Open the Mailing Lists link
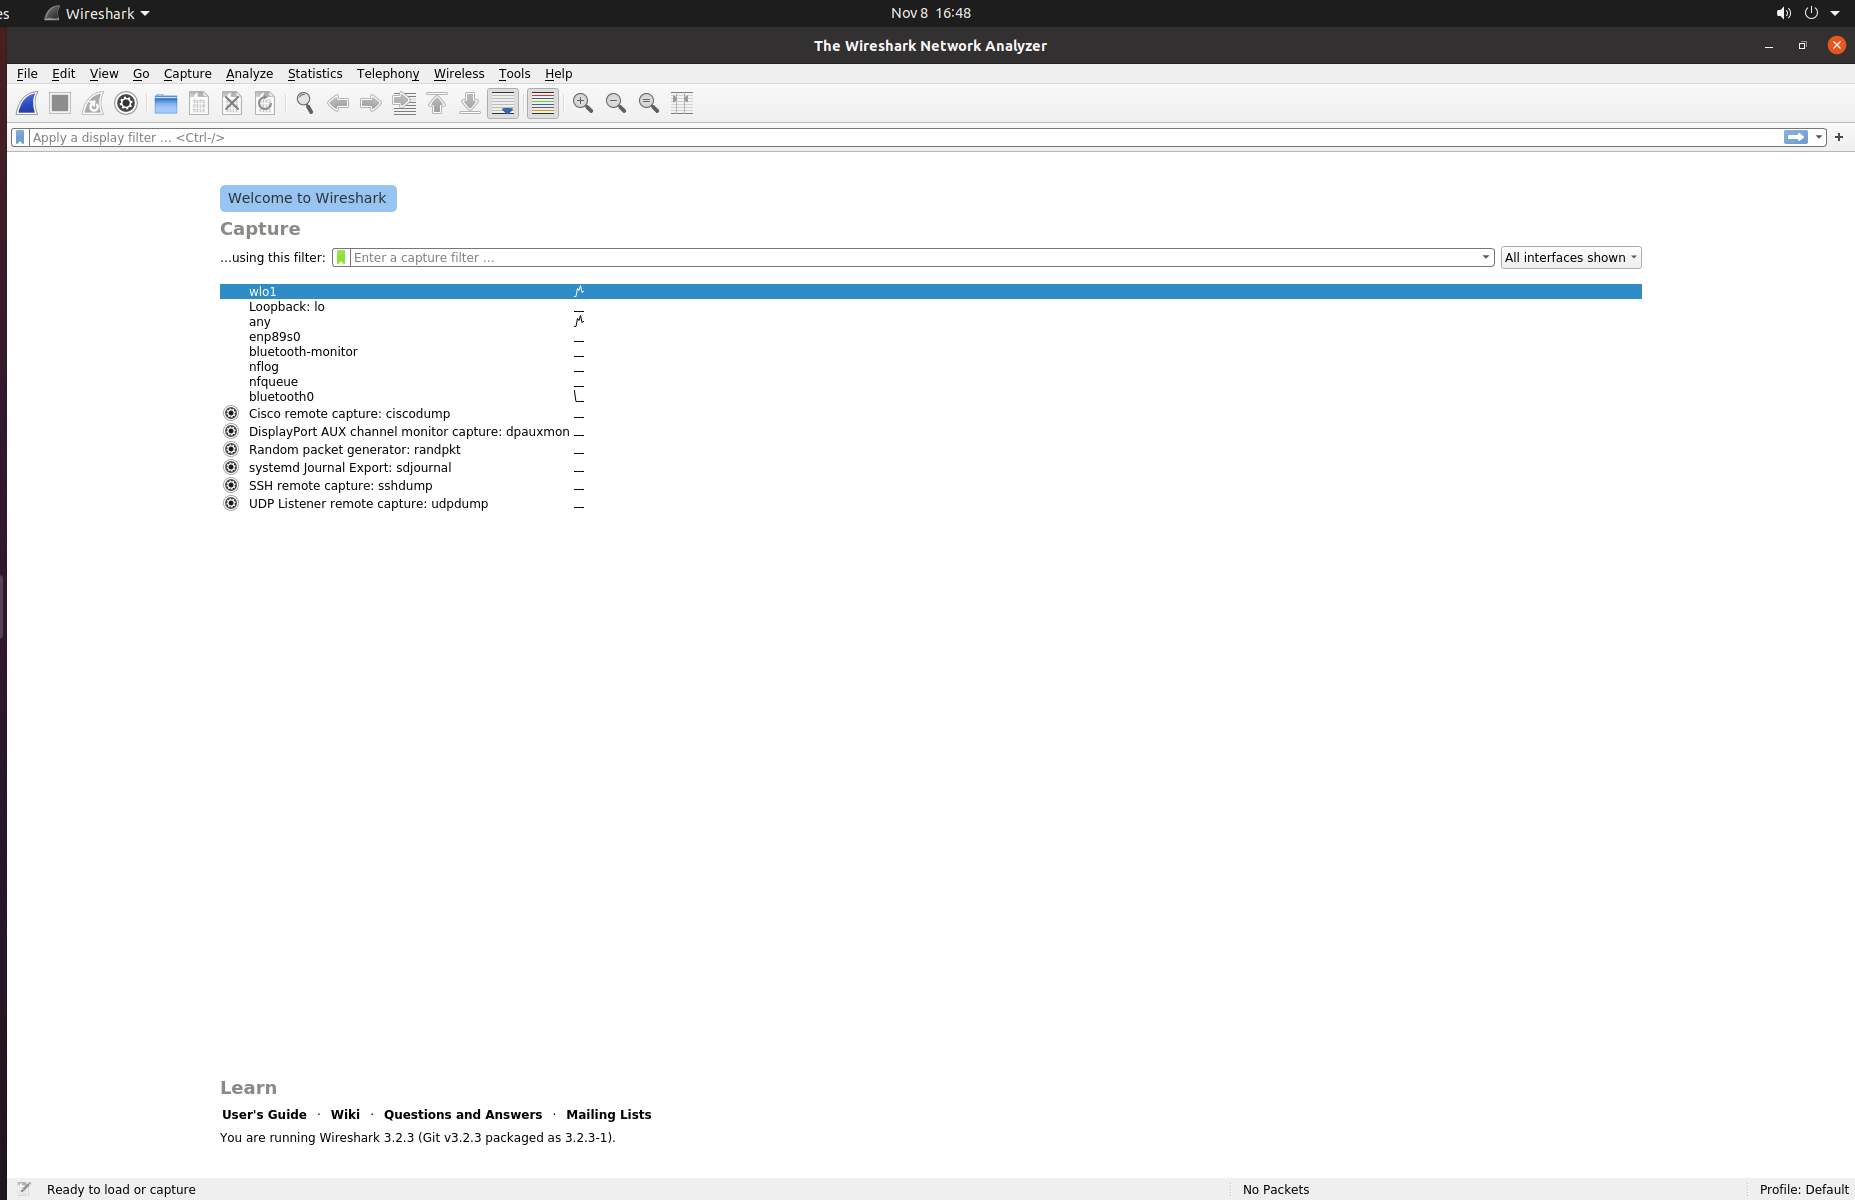The image size is (1855, 1200). coord(608,1114)
